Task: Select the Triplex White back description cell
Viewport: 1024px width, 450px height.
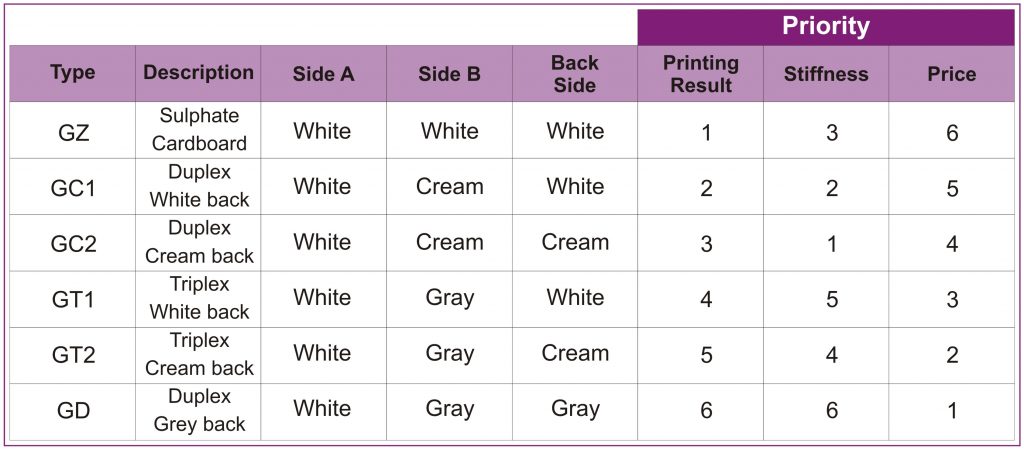Action: pyautogui.click(x=198, y=298)
